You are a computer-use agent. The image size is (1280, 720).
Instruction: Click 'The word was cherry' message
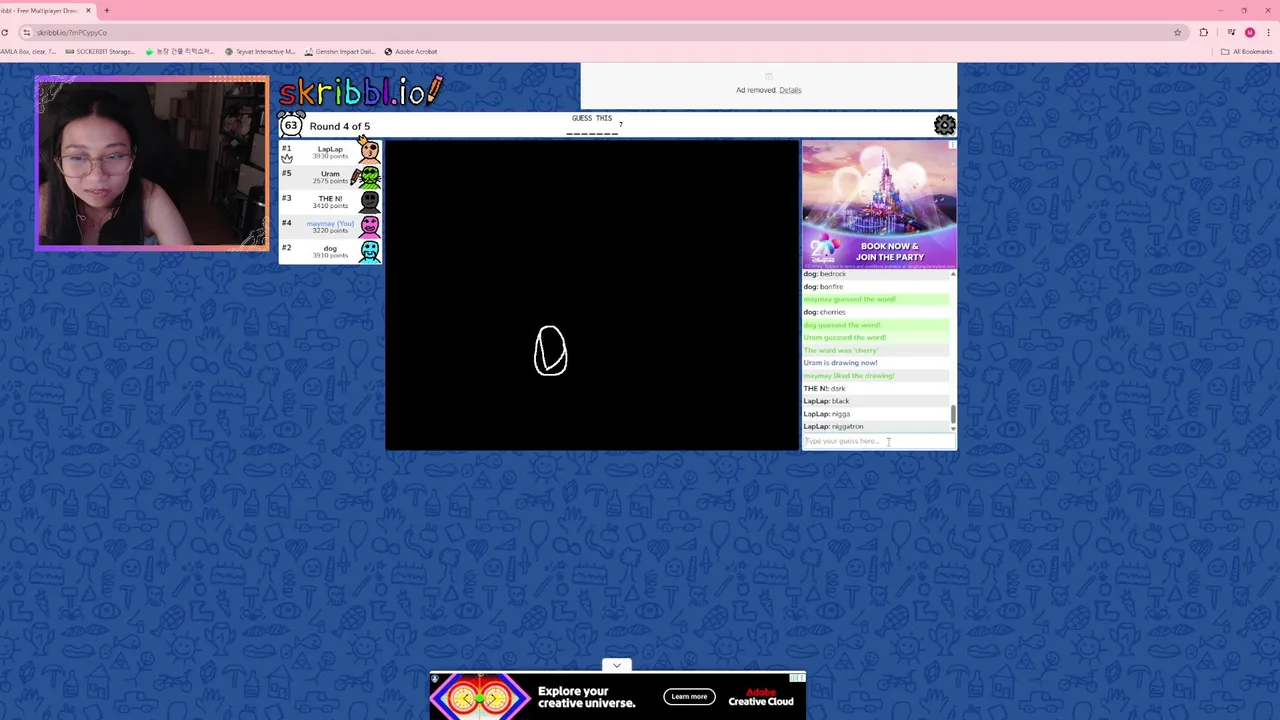click(x=841, y=350)
